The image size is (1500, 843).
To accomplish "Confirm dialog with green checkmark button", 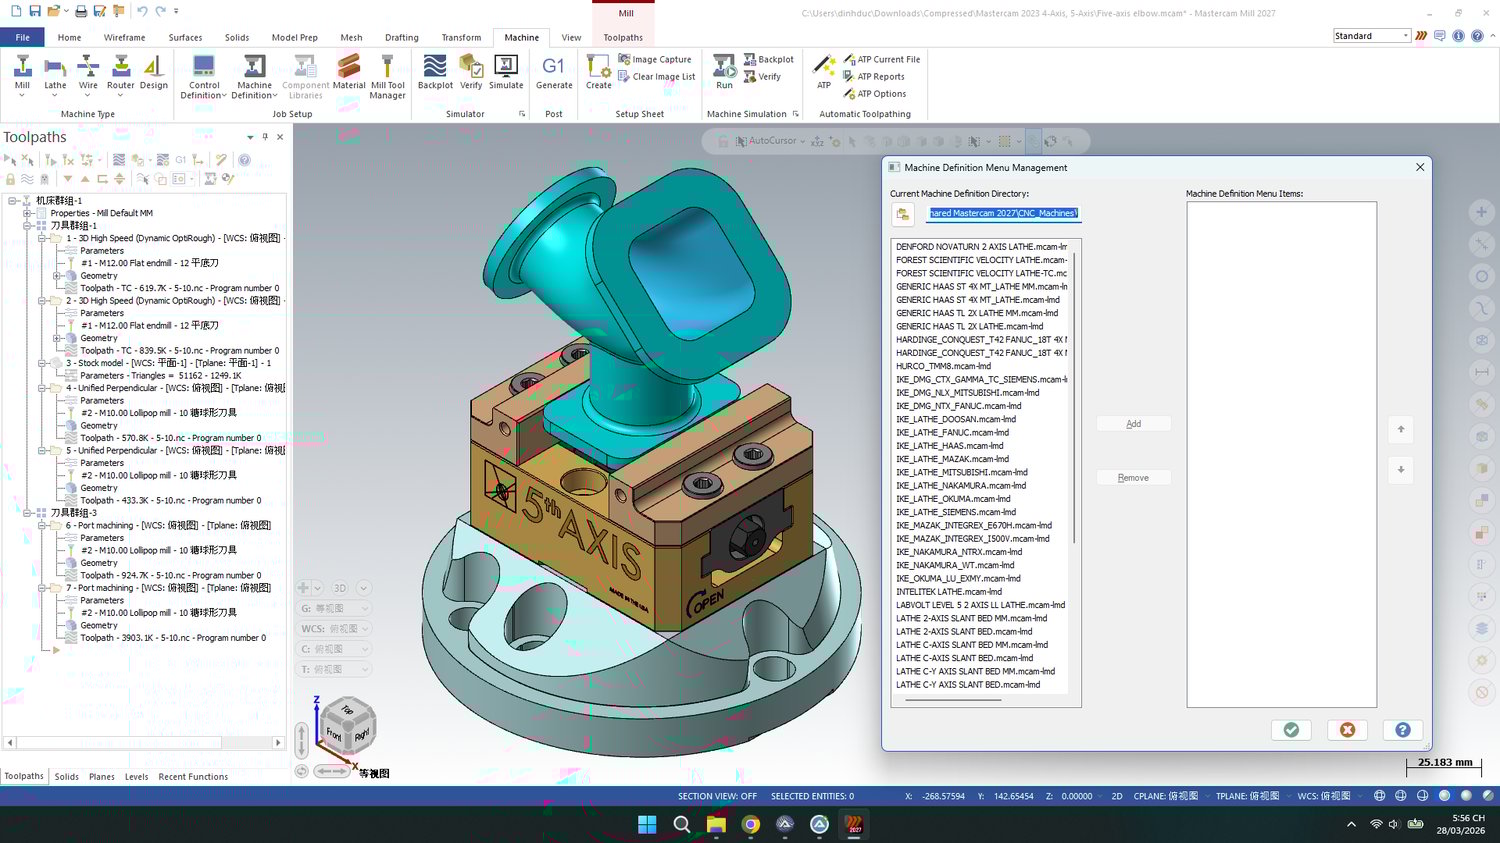I will [1291, 730].
